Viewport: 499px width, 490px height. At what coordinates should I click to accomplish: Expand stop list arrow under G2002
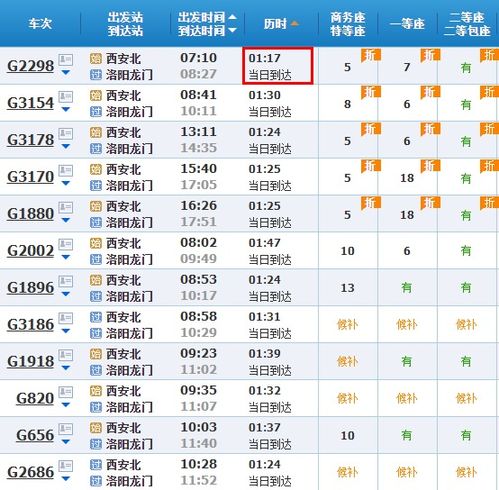coord(66,257)
